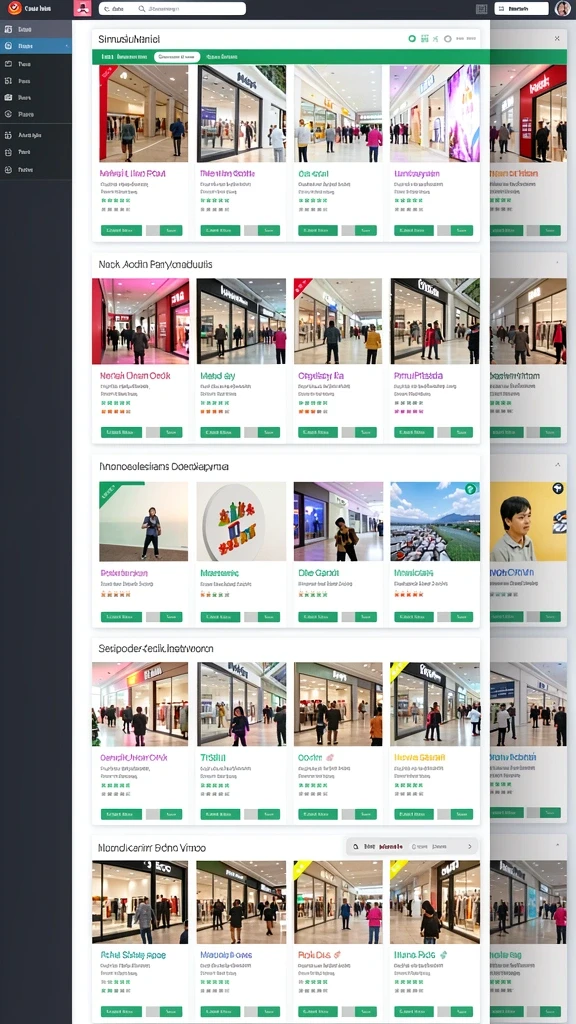Click the orange star rating on the round sign card
Viewport: 576px width, 1024px height.
coord(215,594)
